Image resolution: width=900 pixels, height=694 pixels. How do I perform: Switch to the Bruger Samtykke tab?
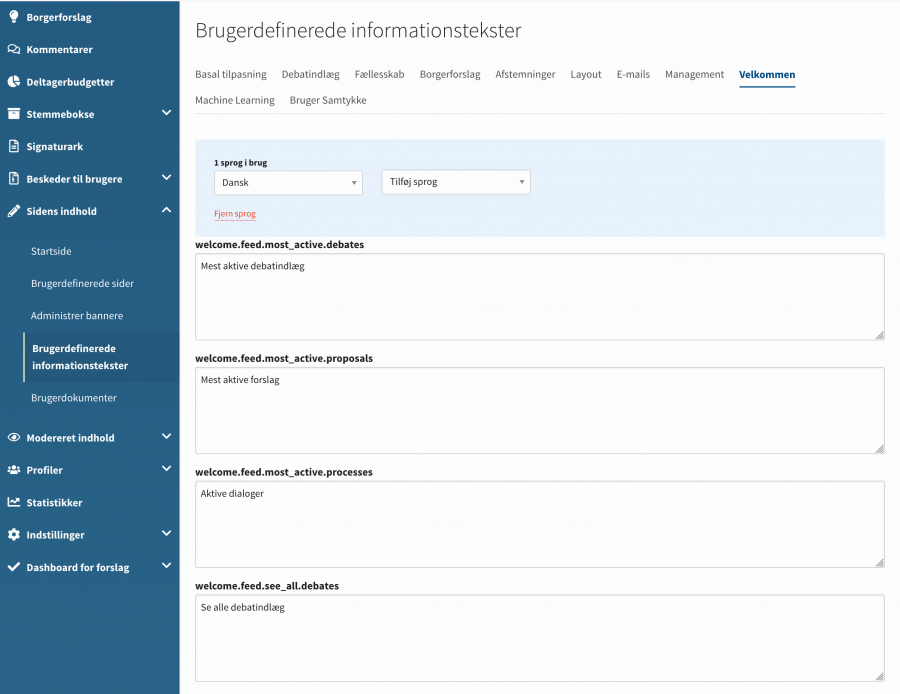point(328,100)
